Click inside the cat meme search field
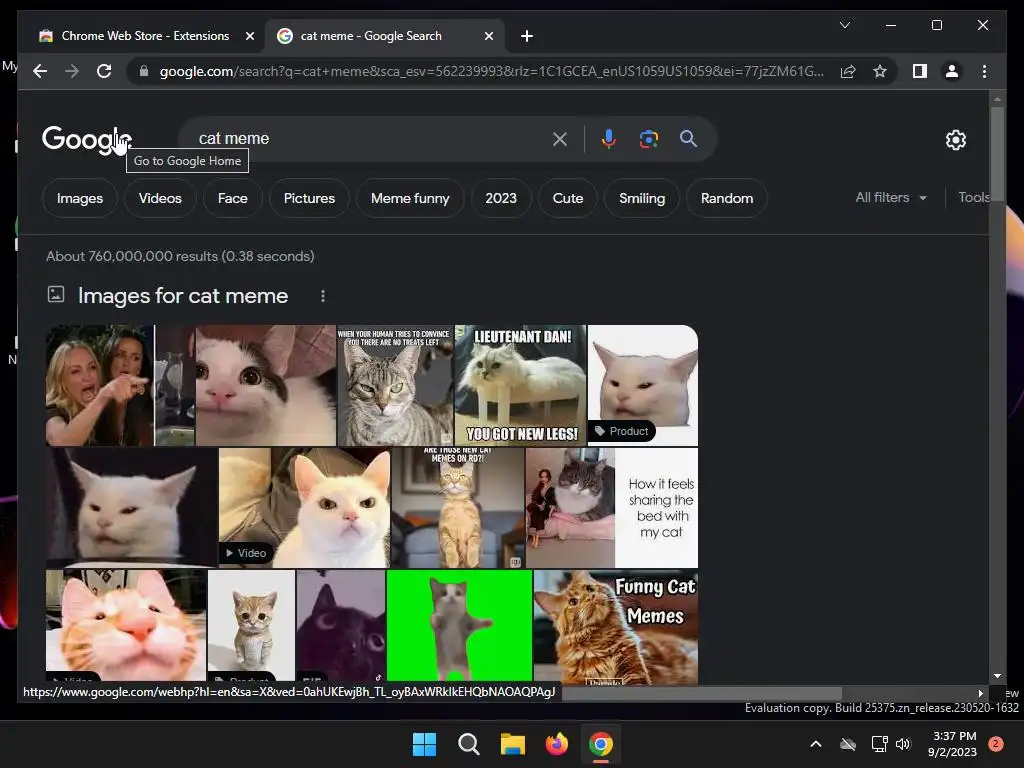This screenshot has width=1024, height=768. click(x=372, y=138)
